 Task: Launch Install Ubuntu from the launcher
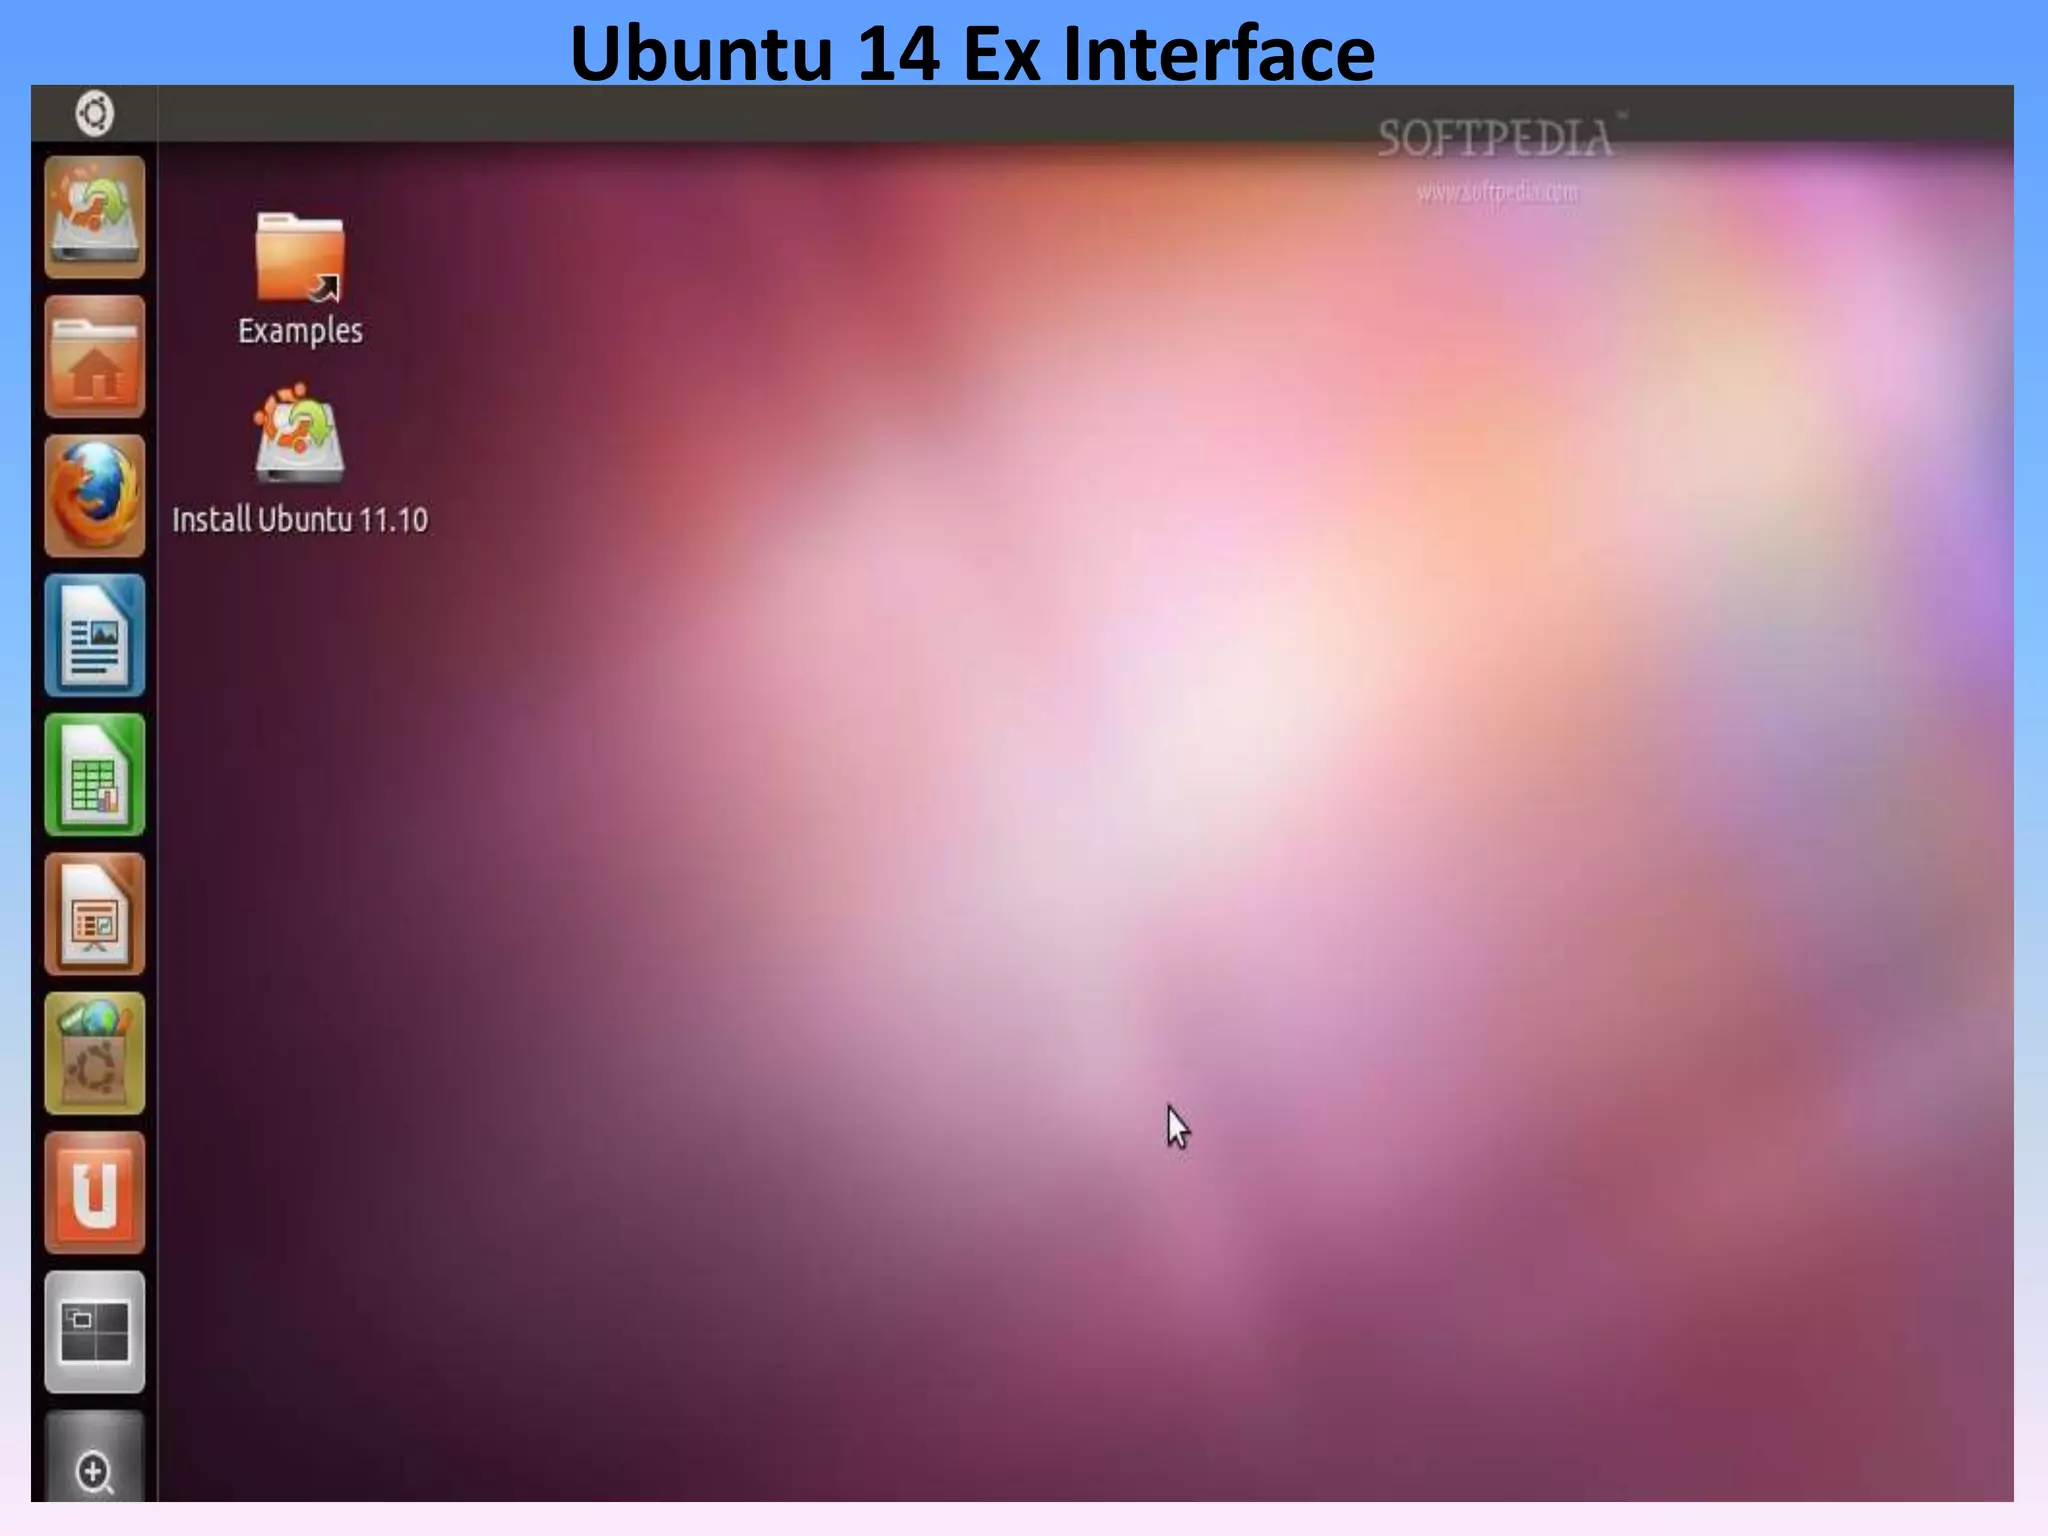tap(95, 217)
